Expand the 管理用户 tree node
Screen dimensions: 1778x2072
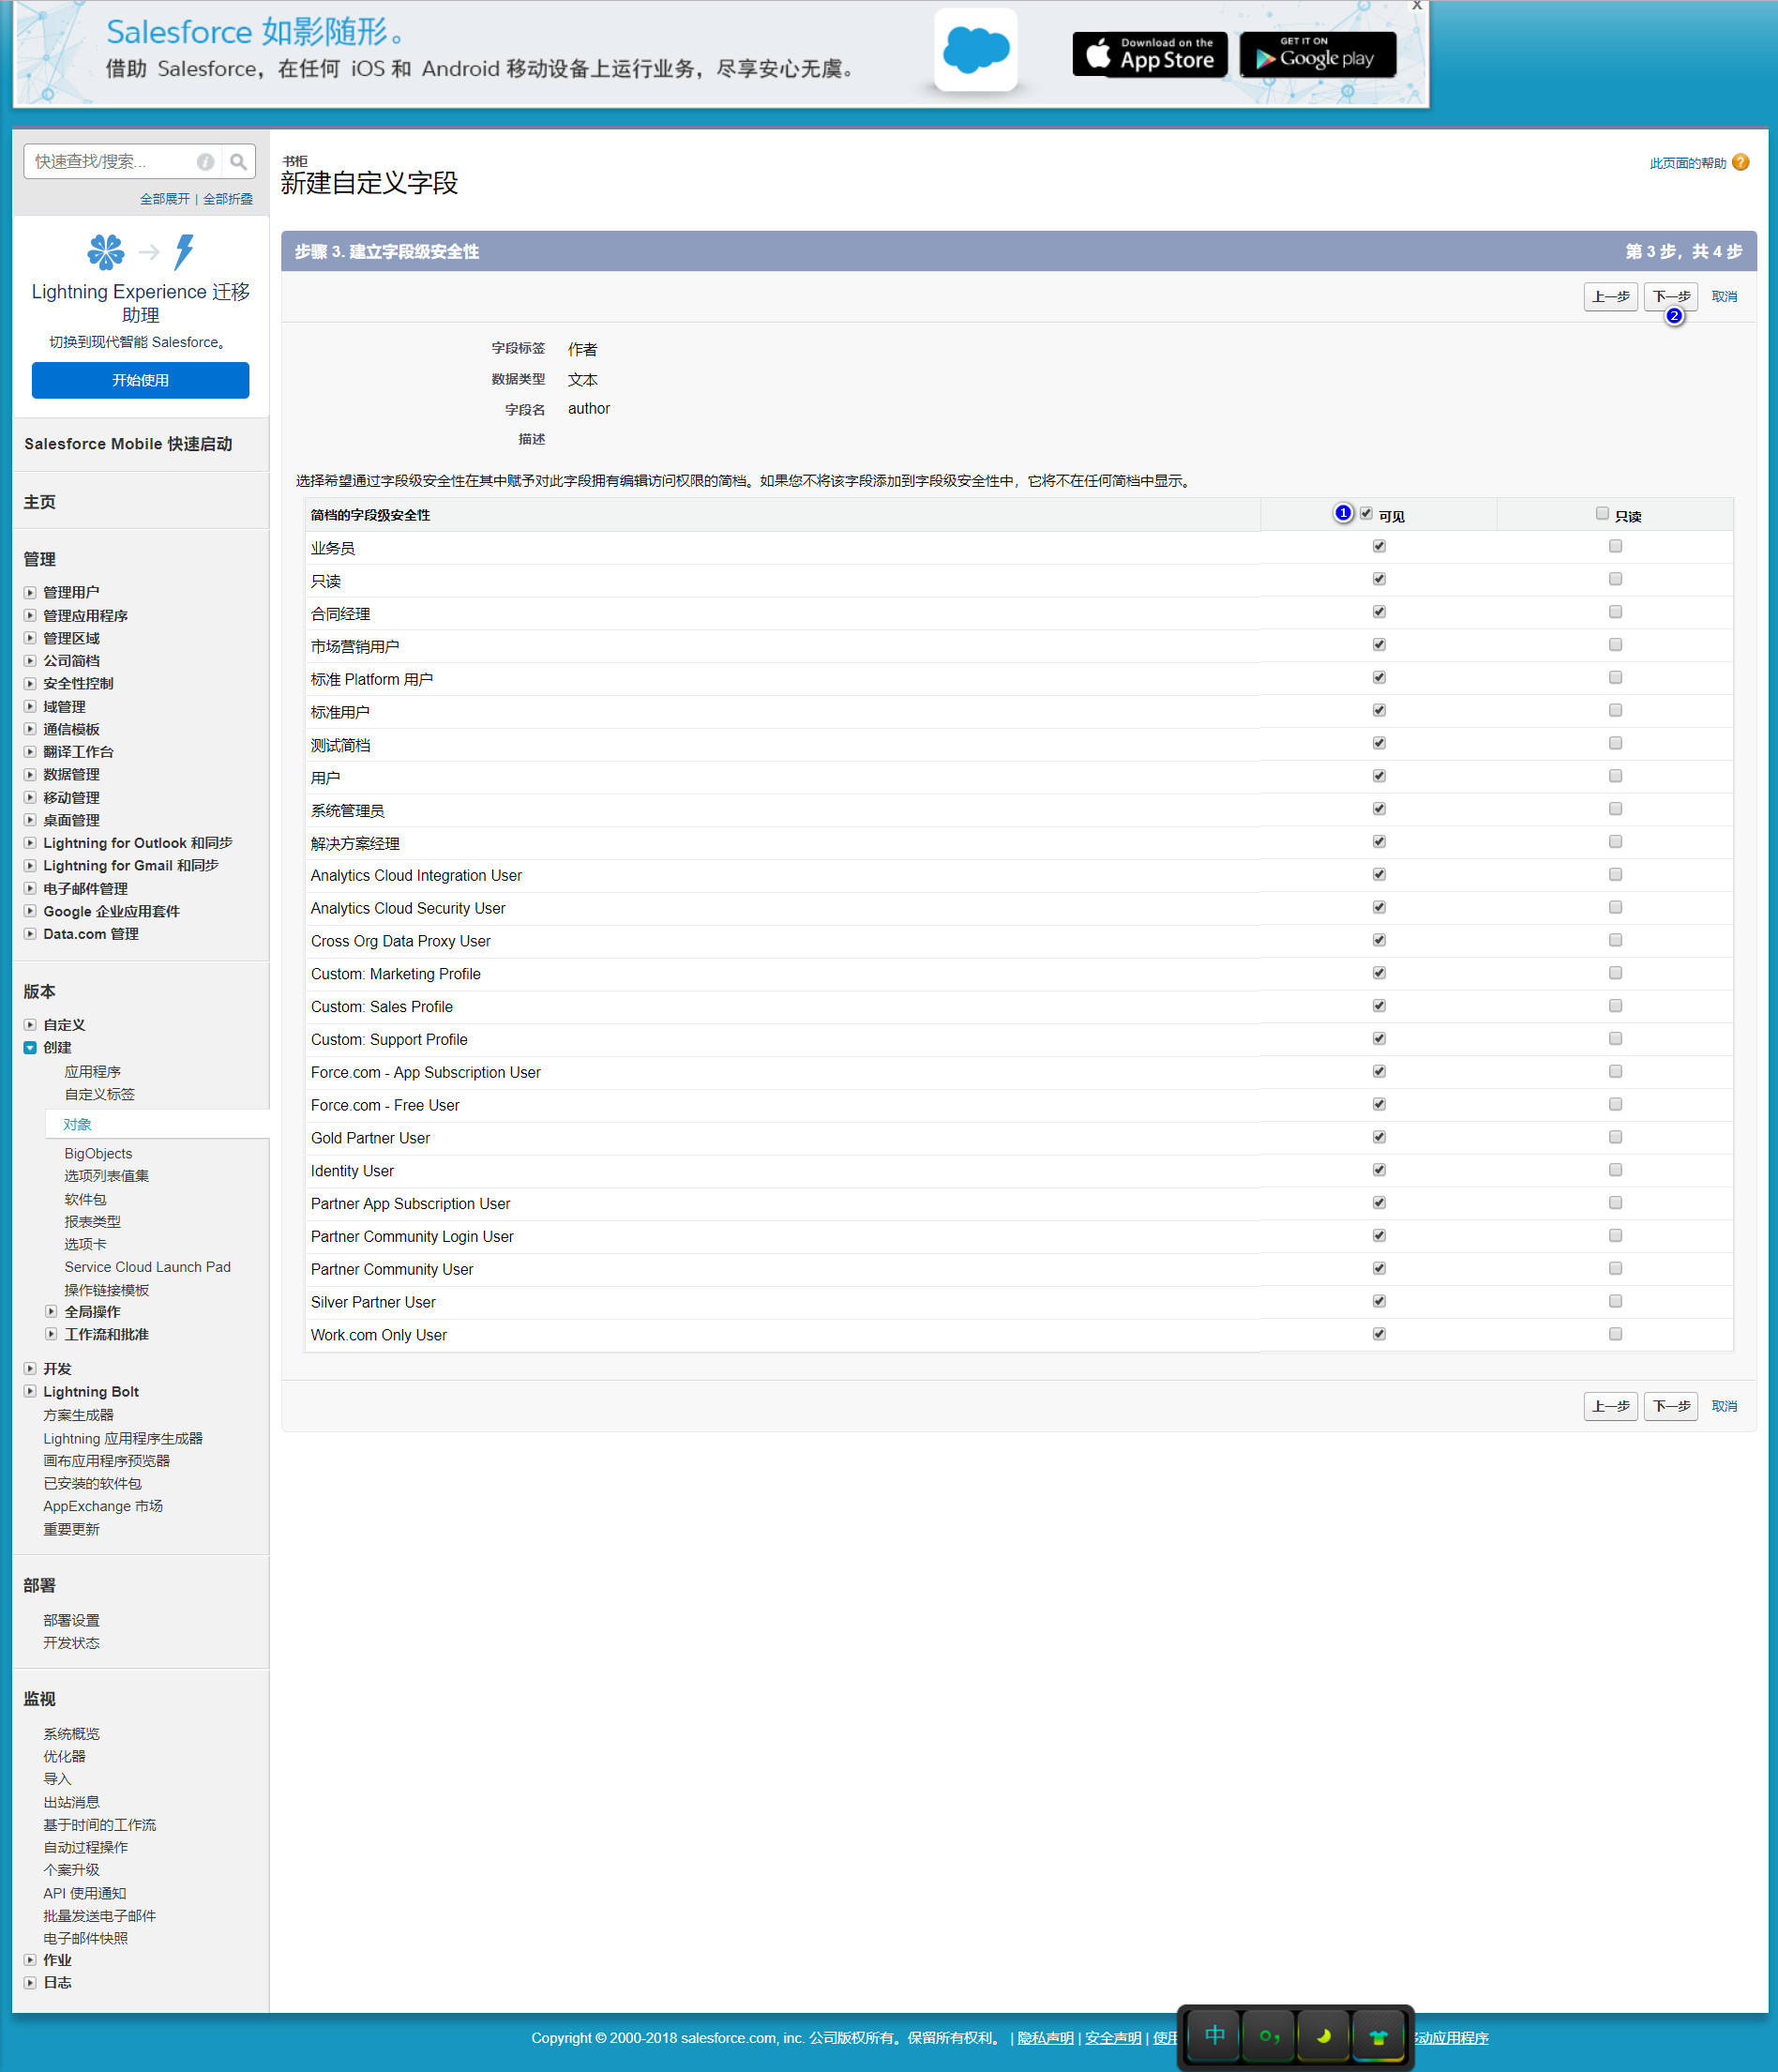pos(30,592)
